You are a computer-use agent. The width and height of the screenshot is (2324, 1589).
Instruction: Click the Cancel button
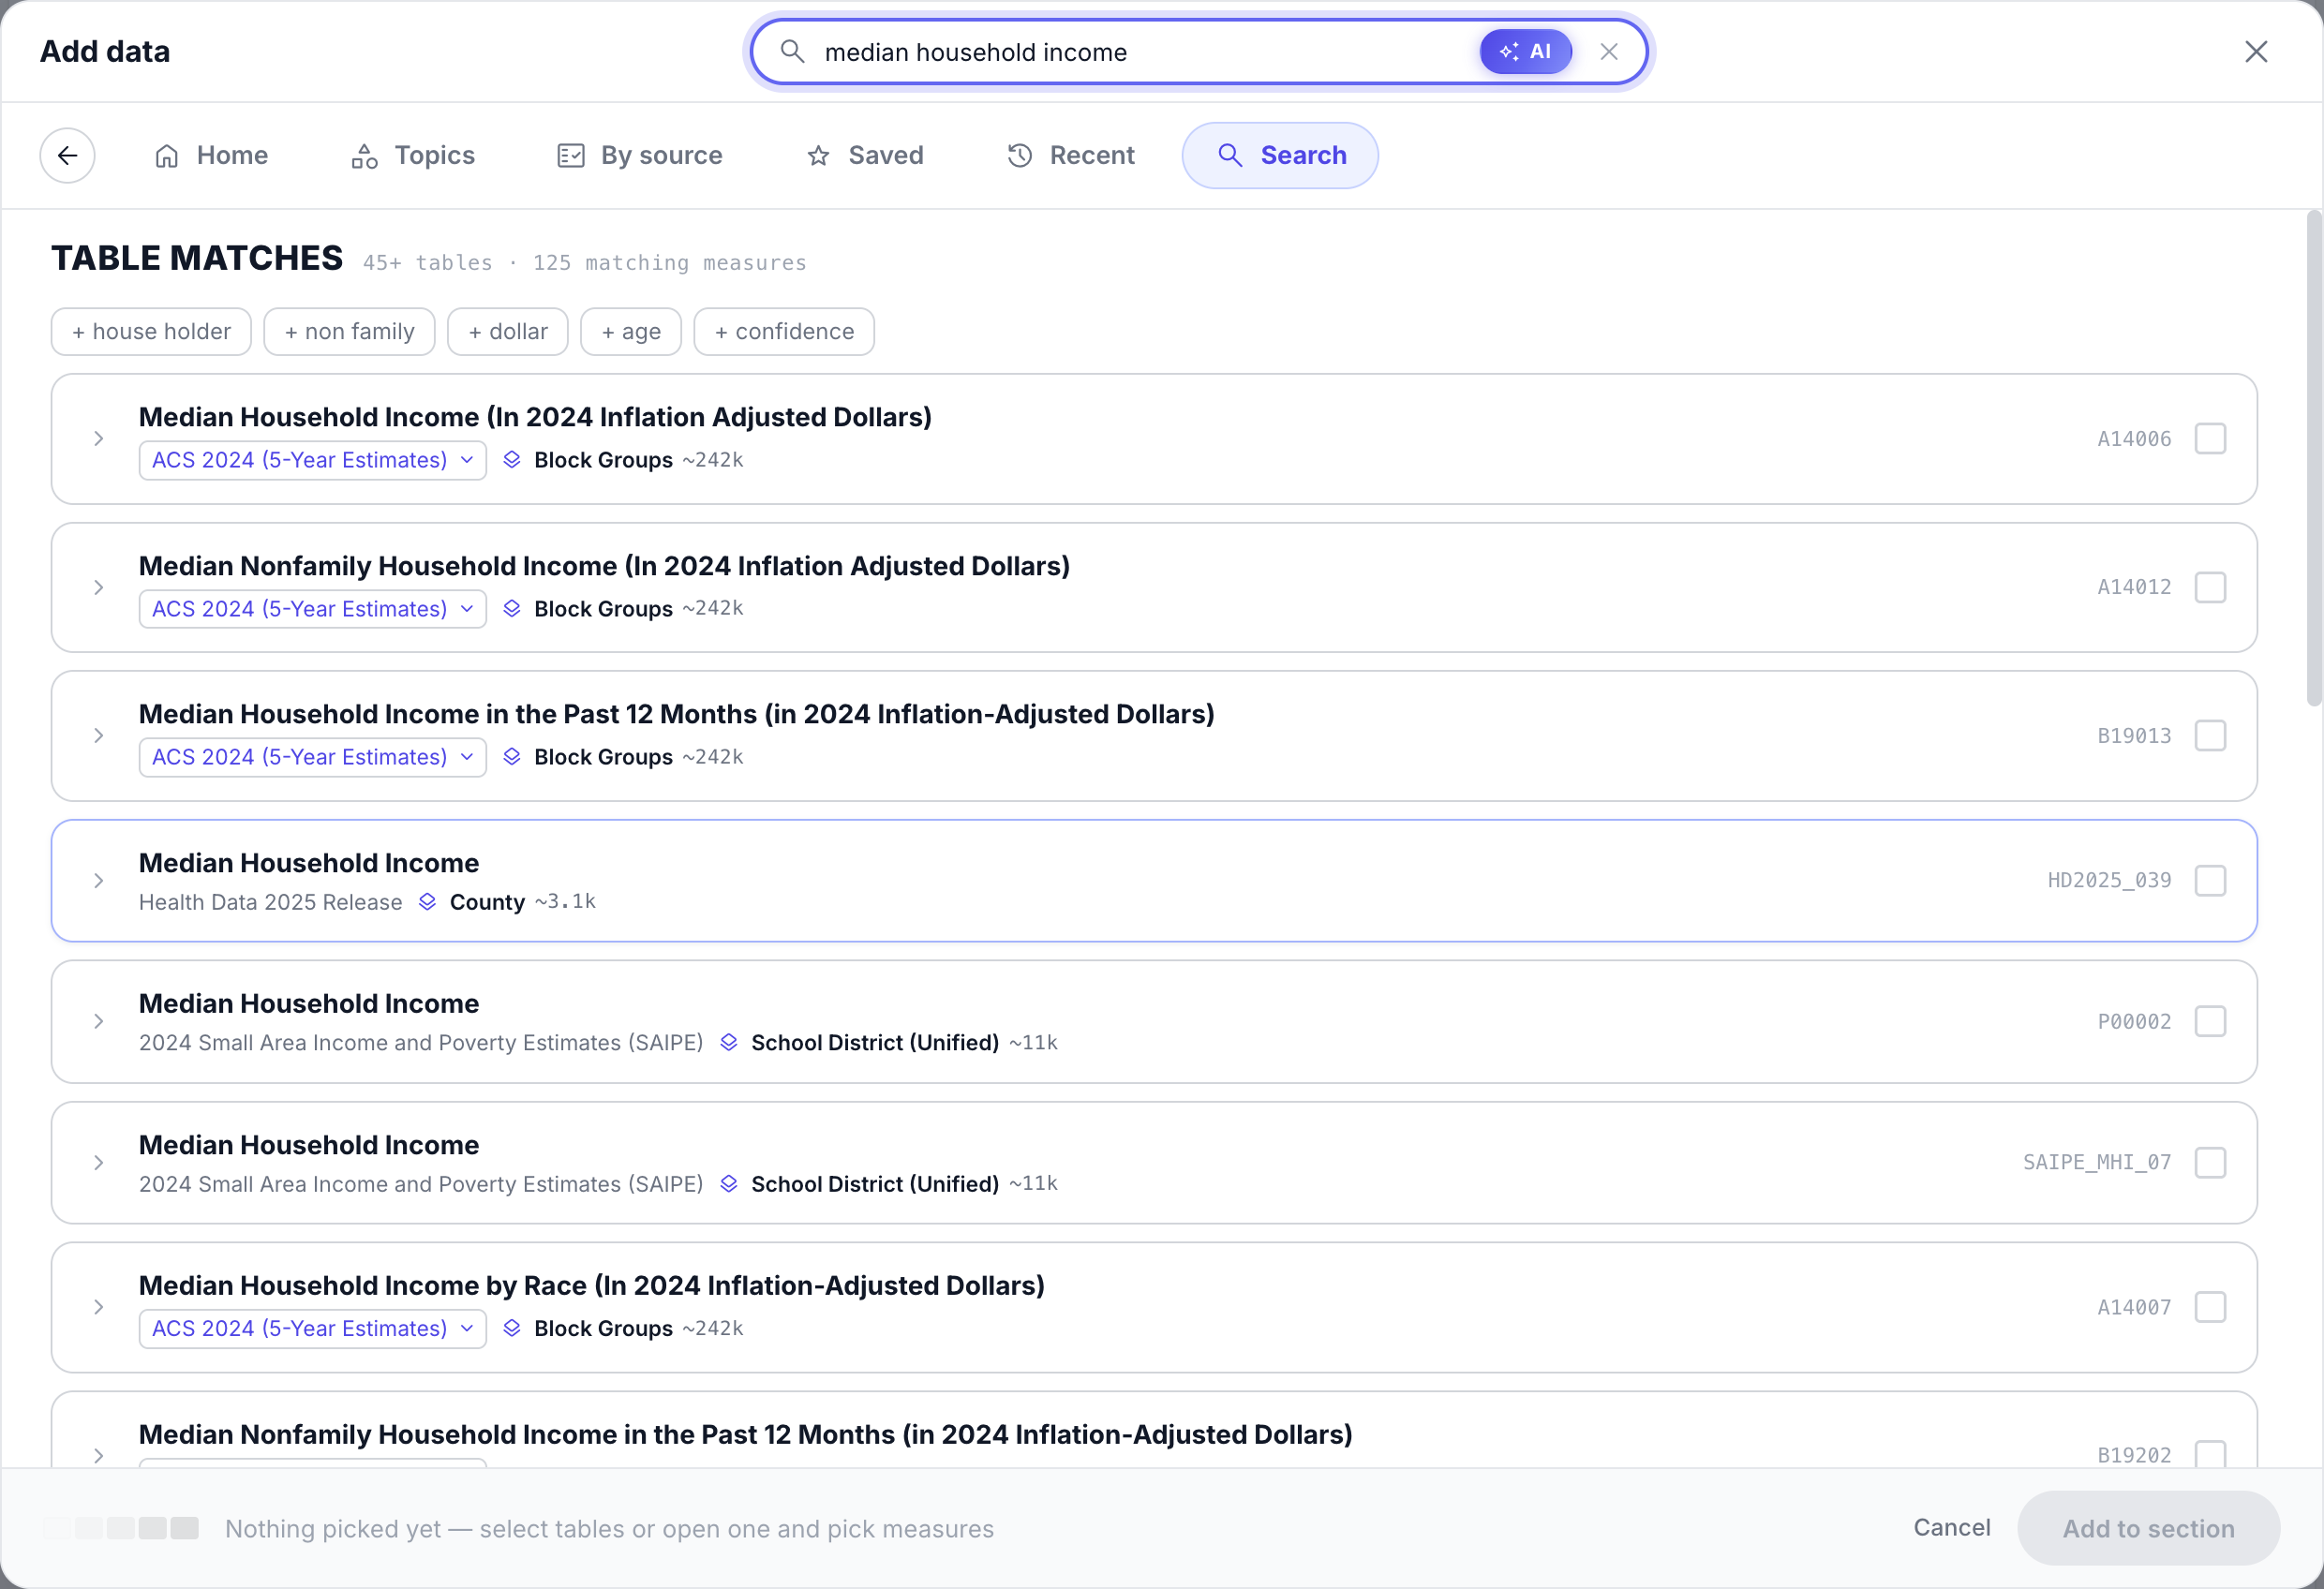tap(1951, 1527)
